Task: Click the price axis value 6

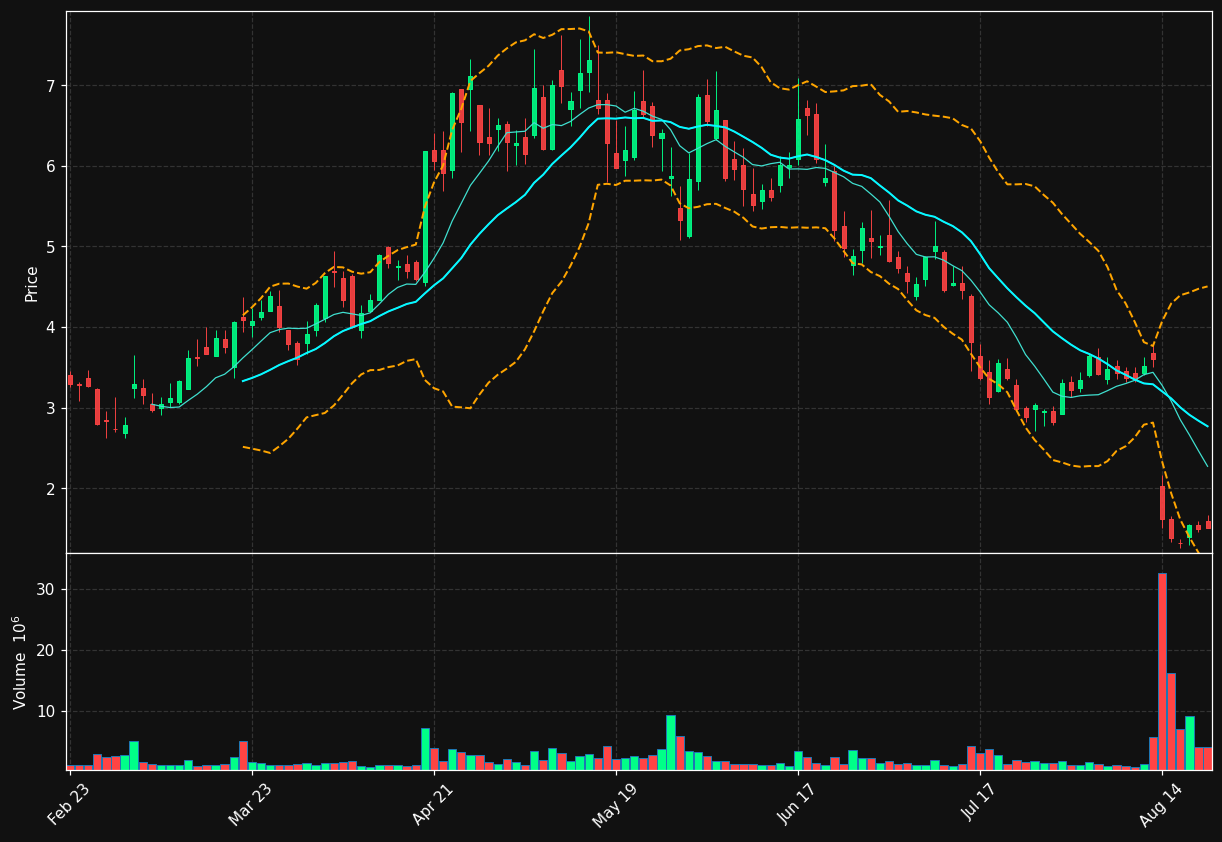Action: [50, 166]
